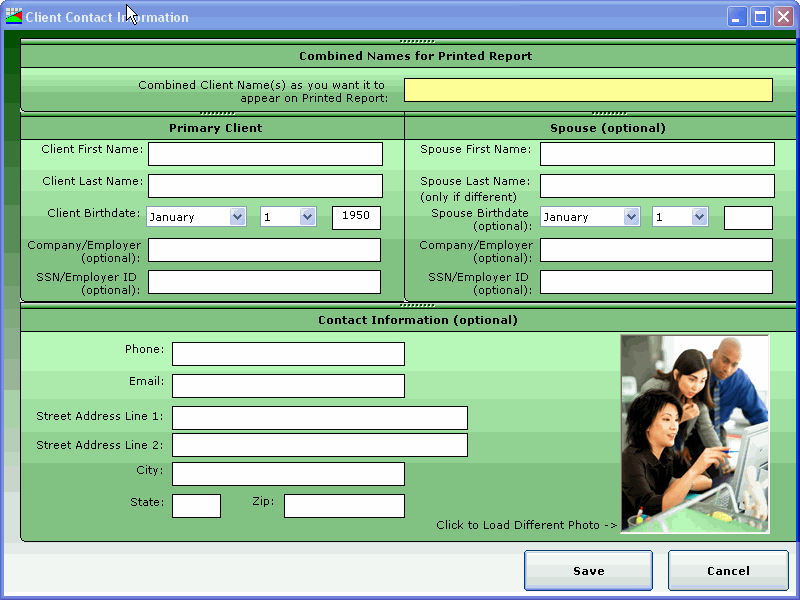This screenshot has height=600, width=800.
Task: Focus the Client Last Name field
Action: (x=265, y=186)
